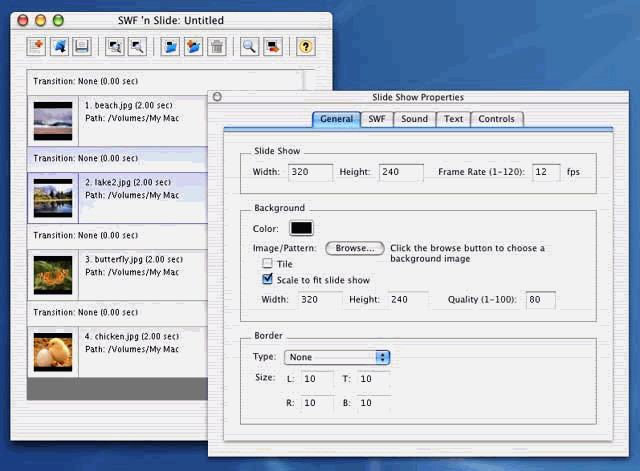Click the border size T field
Screen dimensions: 640x471
point(373,379)
